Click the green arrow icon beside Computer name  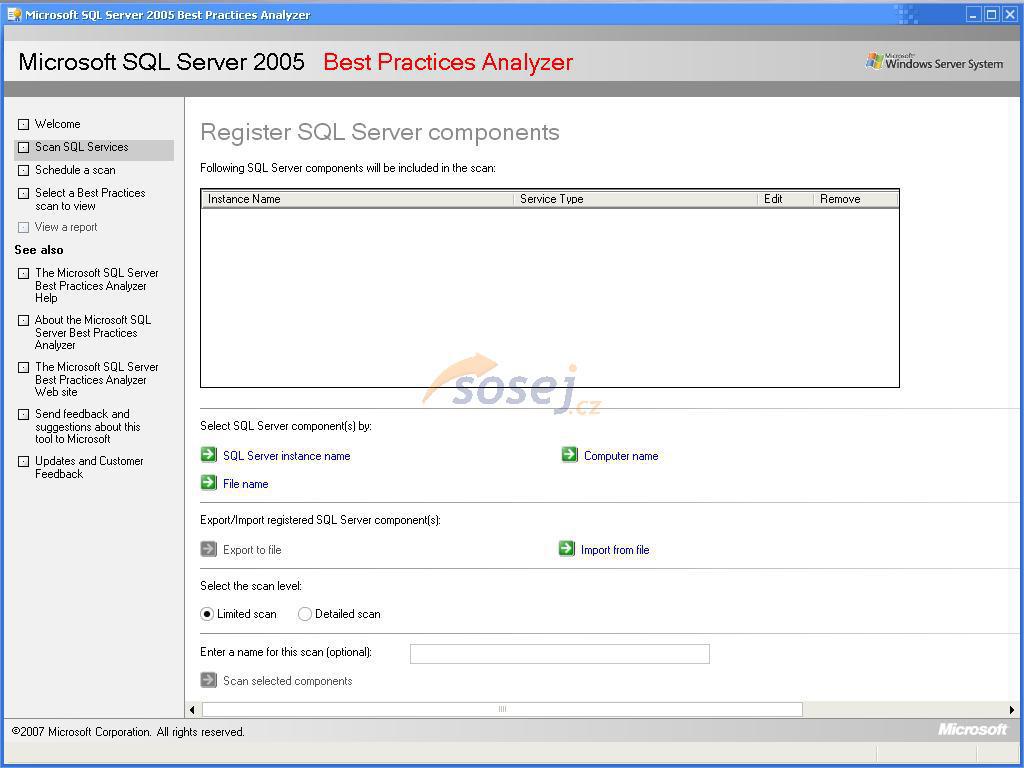(x=569, y=455)
